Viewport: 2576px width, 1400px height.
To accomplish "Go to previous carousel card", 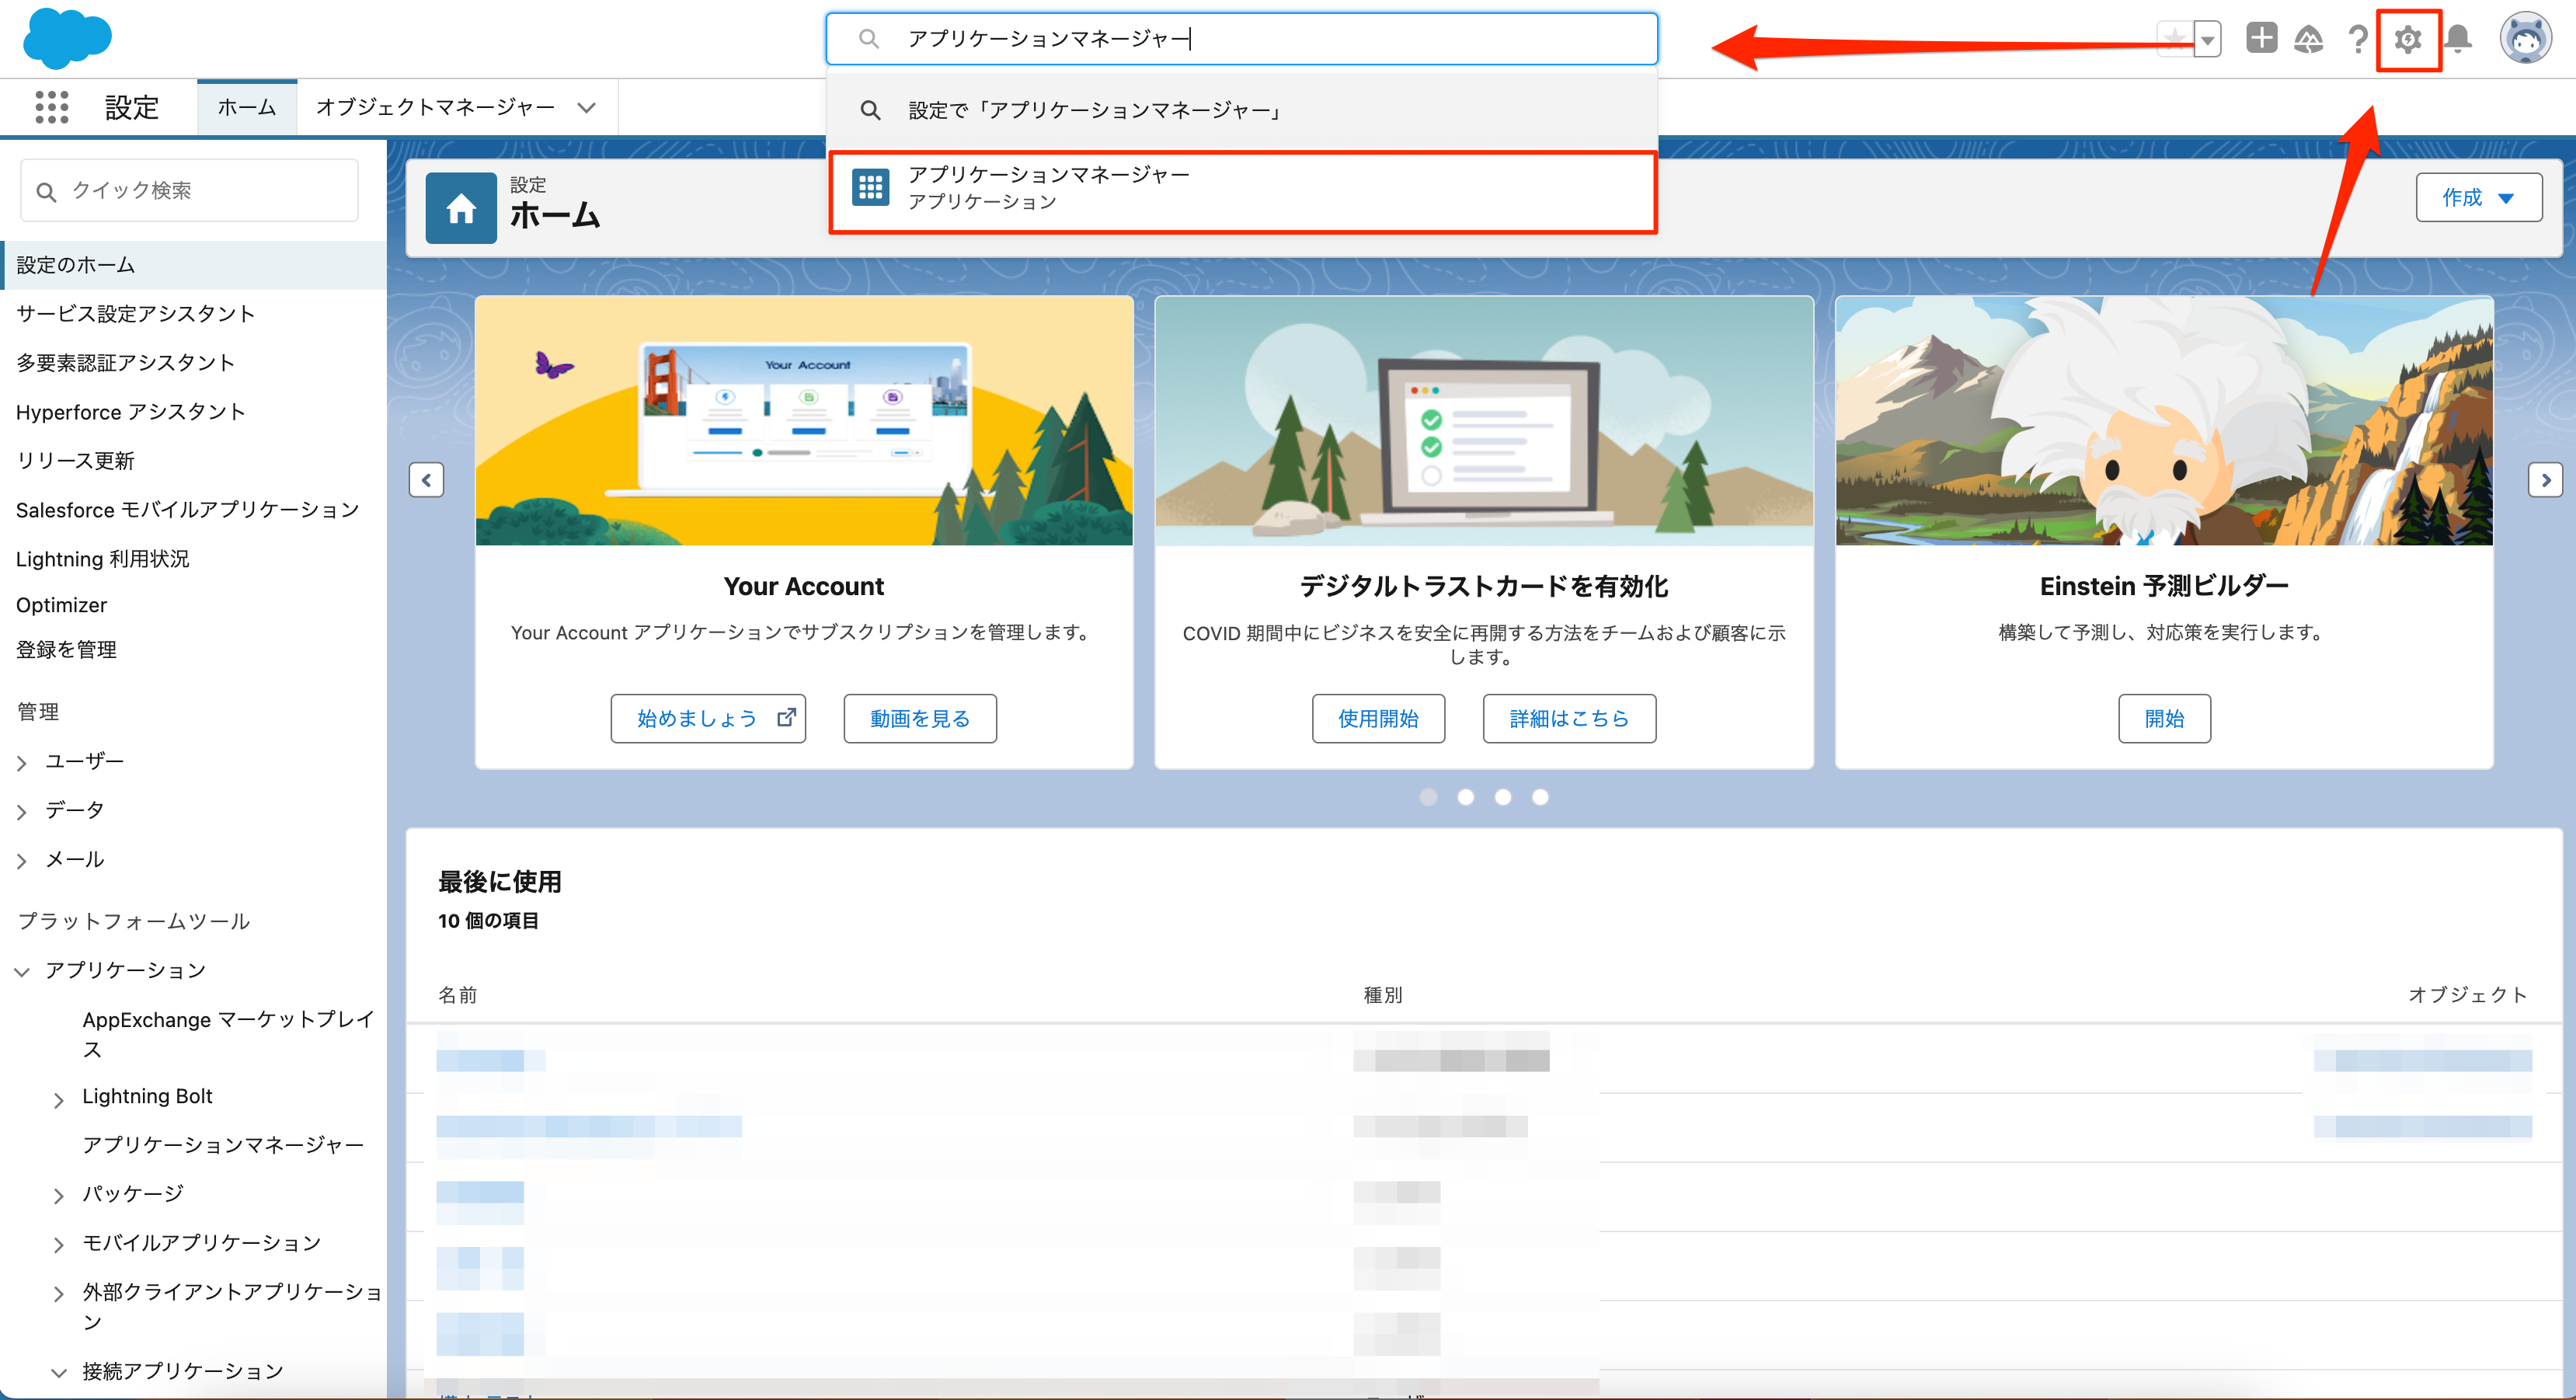I will [426, 480].
